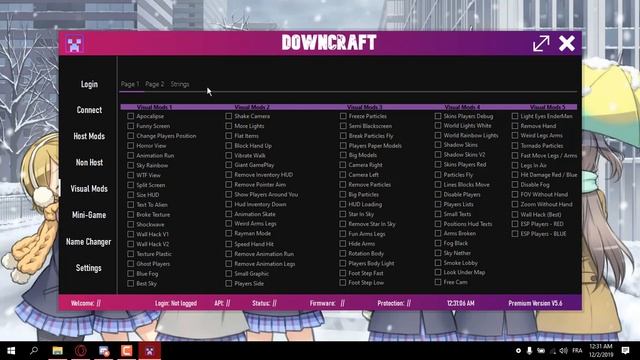Check ESP Players - RED
Viewport: 640px width, 360px height.
click(515, 224)
